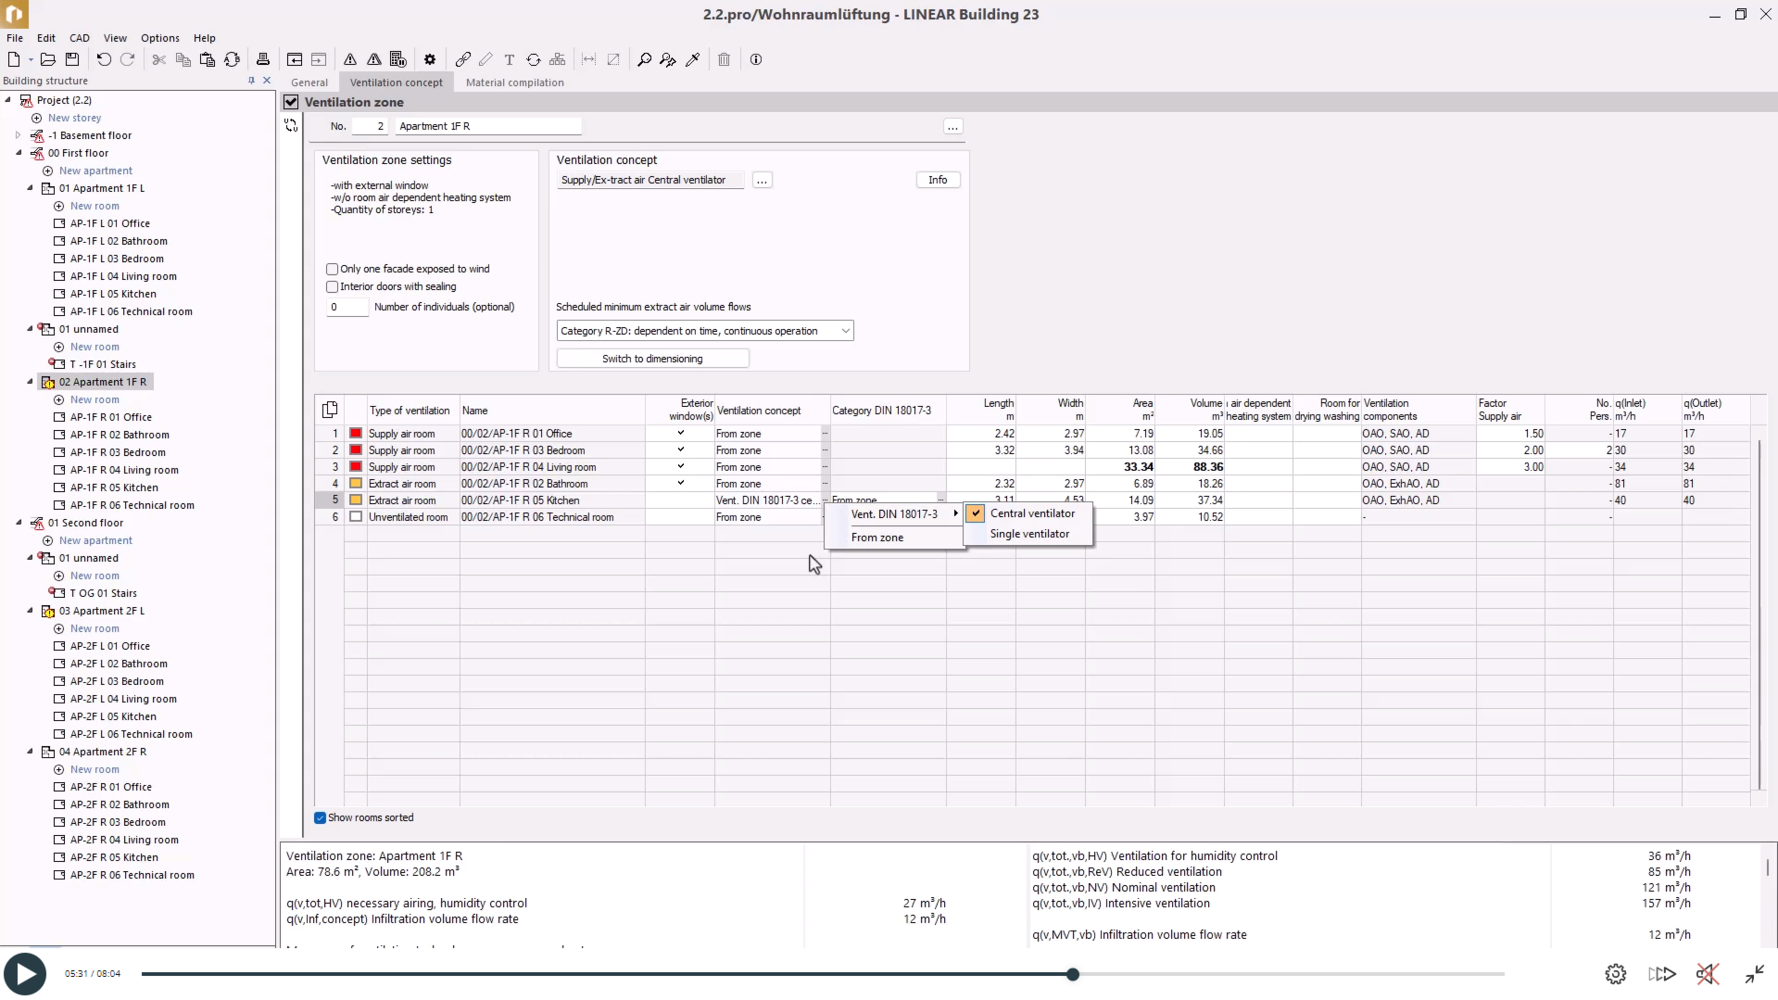
Task: Open the extract air category dropdown
Action: click(x=704, y=331)
